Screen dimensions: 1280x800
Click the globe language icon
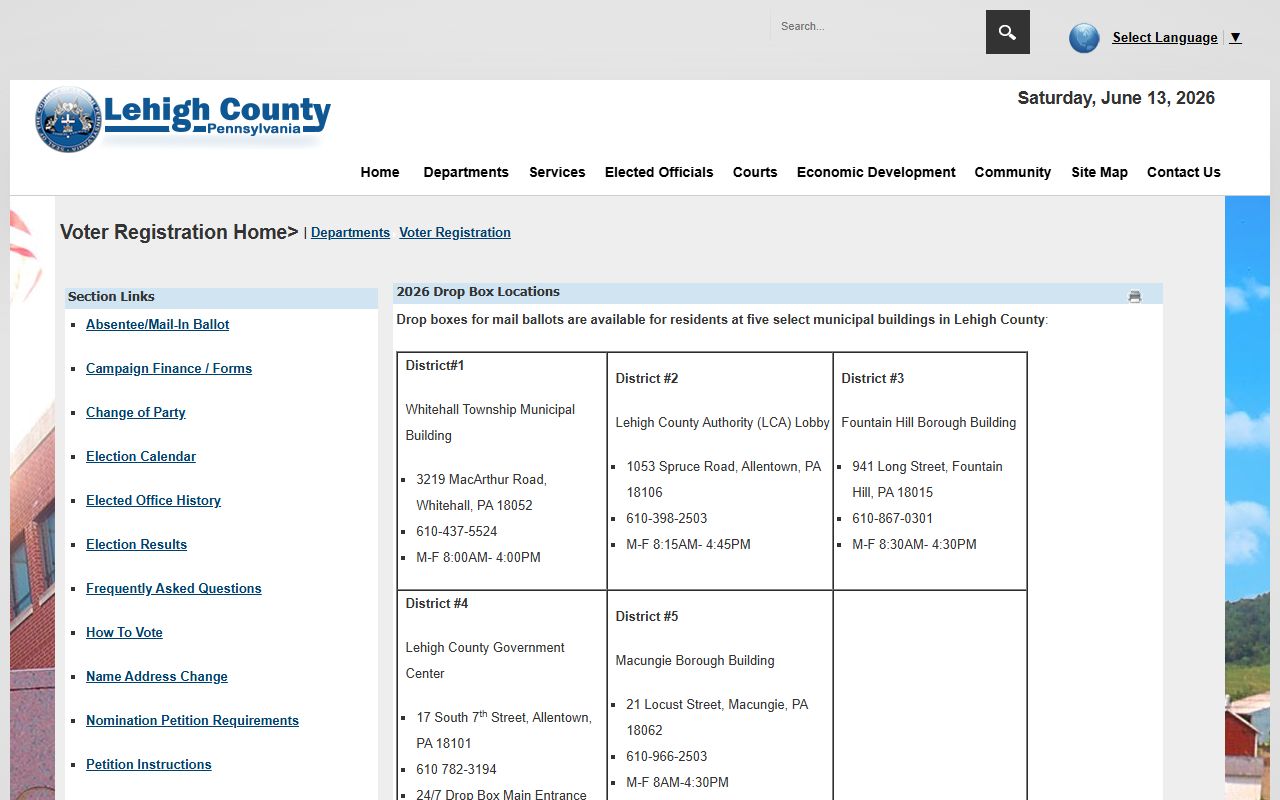(1084, 38)
